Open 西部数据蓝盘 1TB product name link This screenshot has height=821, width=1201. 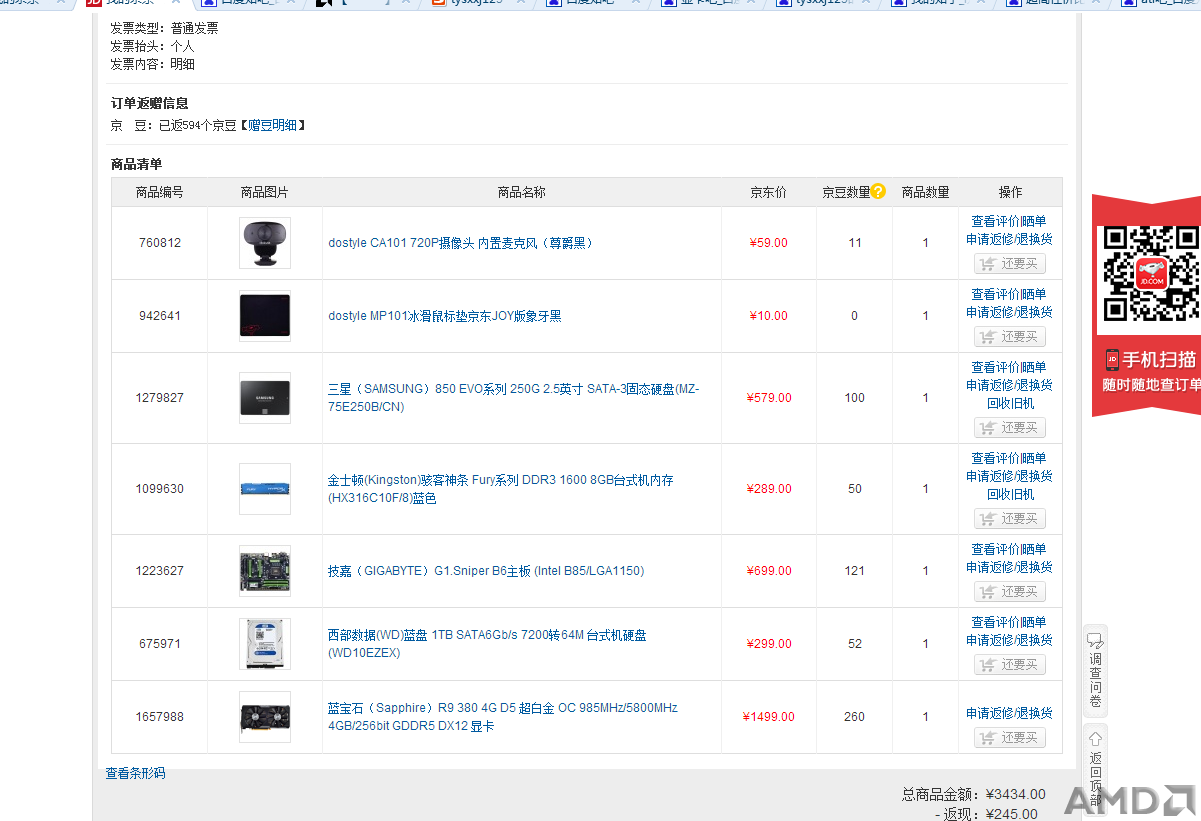point(488,644)
